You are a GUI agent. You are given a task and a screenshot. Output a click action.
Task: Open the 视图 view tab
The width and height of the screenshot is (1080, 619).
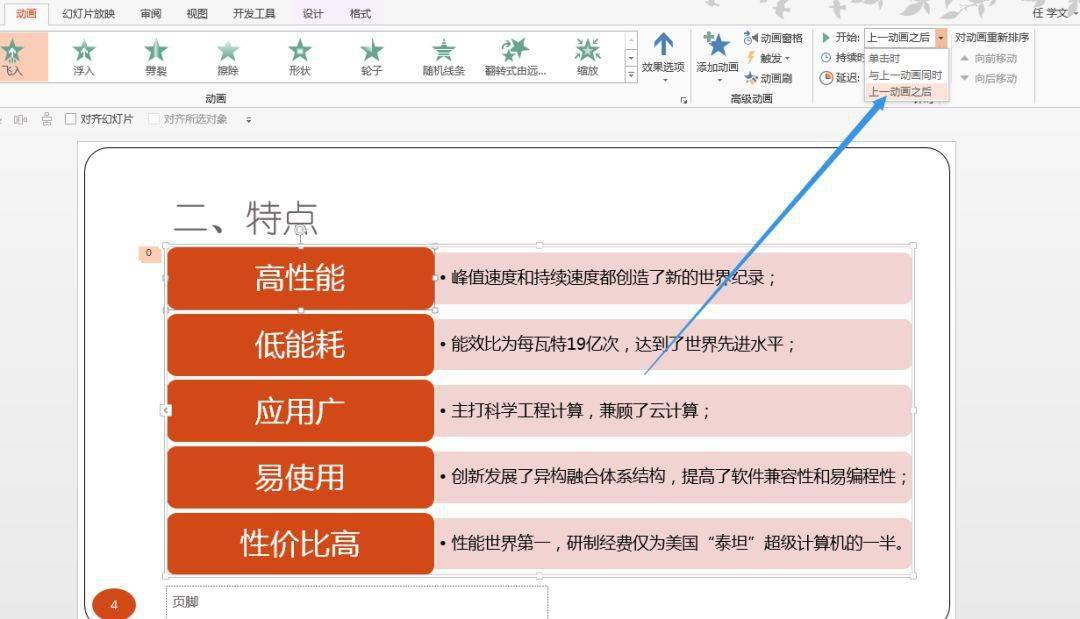(197, 14)
